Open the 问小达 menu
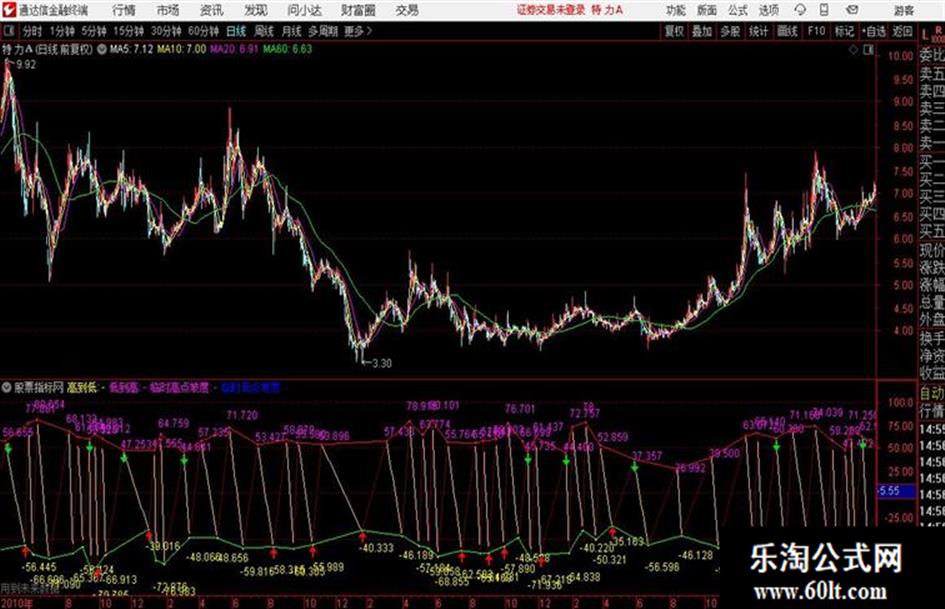945x609 pixels. click(304, 10)
